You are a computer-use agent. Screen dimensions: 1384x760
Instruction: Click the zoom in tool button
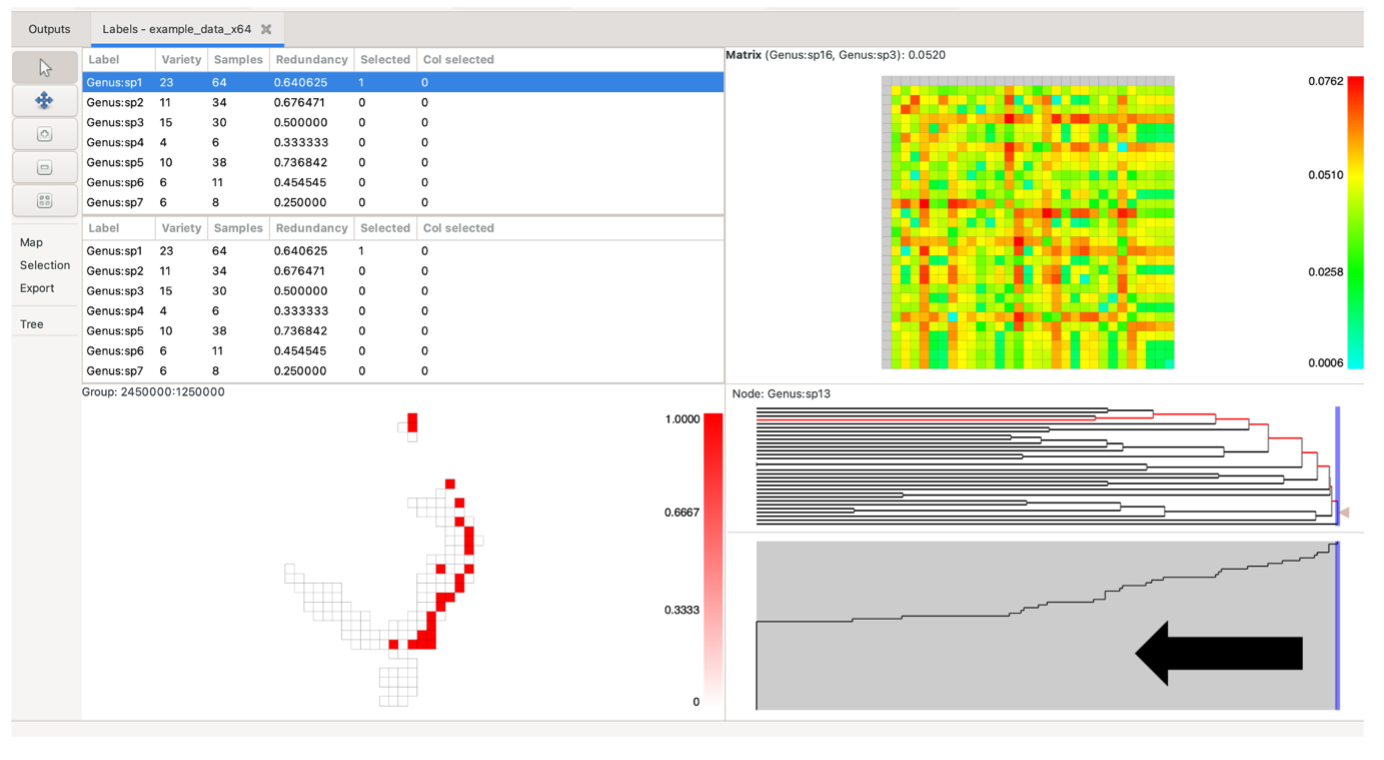pyautogui.click(x=44, y=134)
